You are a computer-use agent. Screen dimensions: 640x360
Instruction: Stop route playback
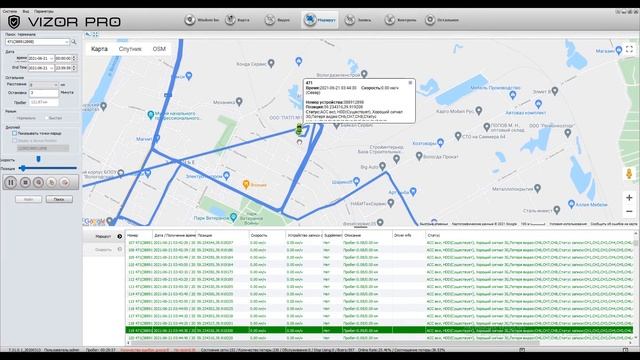(x=25, y=182)
